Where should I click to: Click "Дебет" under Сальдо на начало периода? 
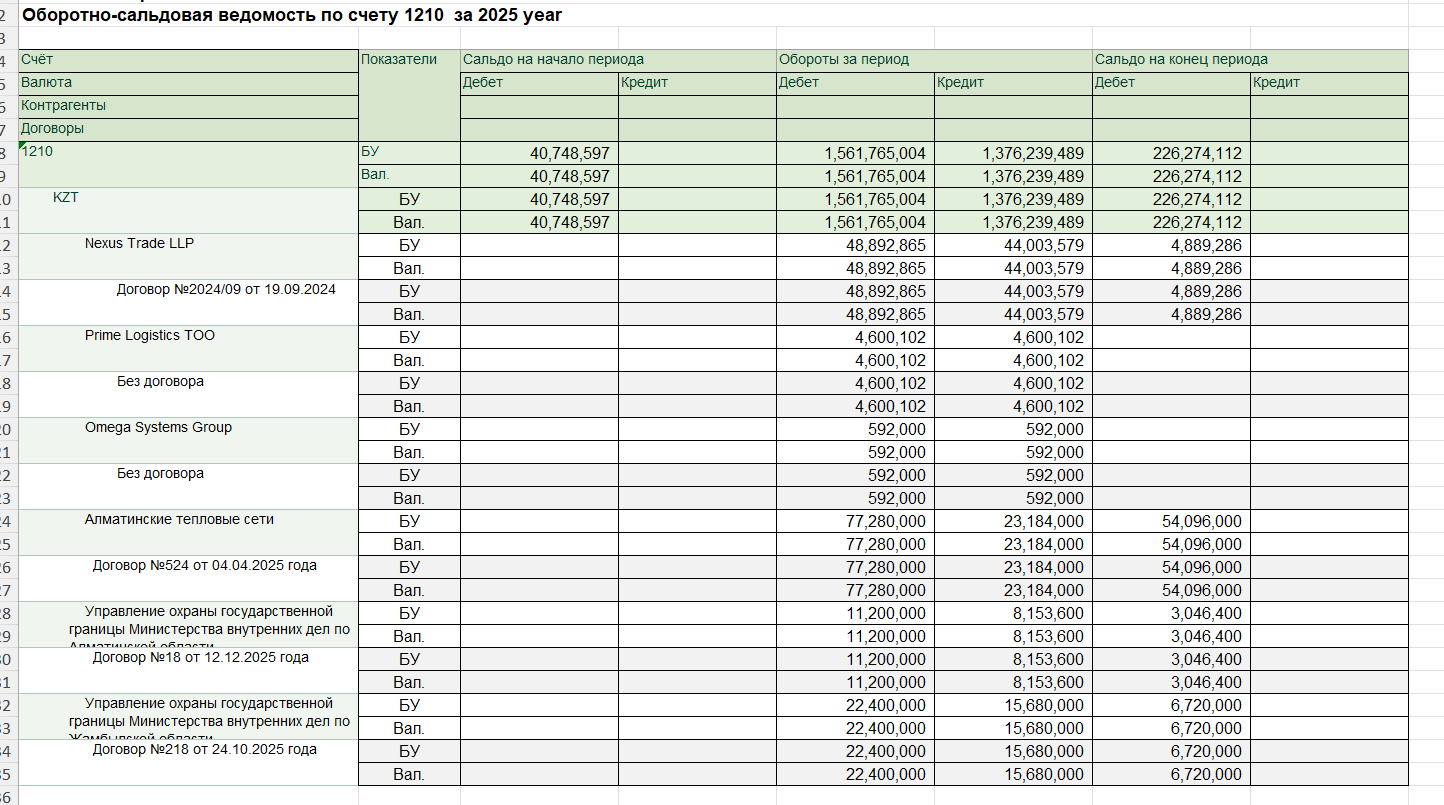(539, 83)
